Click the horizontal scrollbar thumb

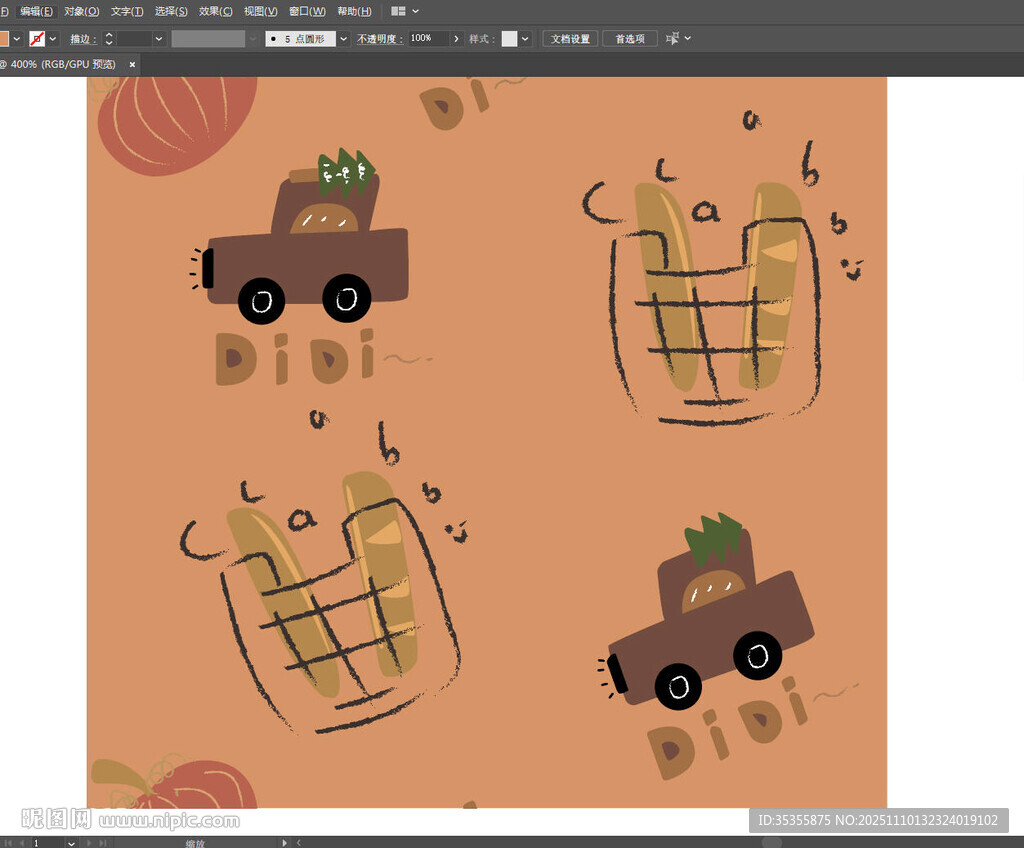point(771,843)
